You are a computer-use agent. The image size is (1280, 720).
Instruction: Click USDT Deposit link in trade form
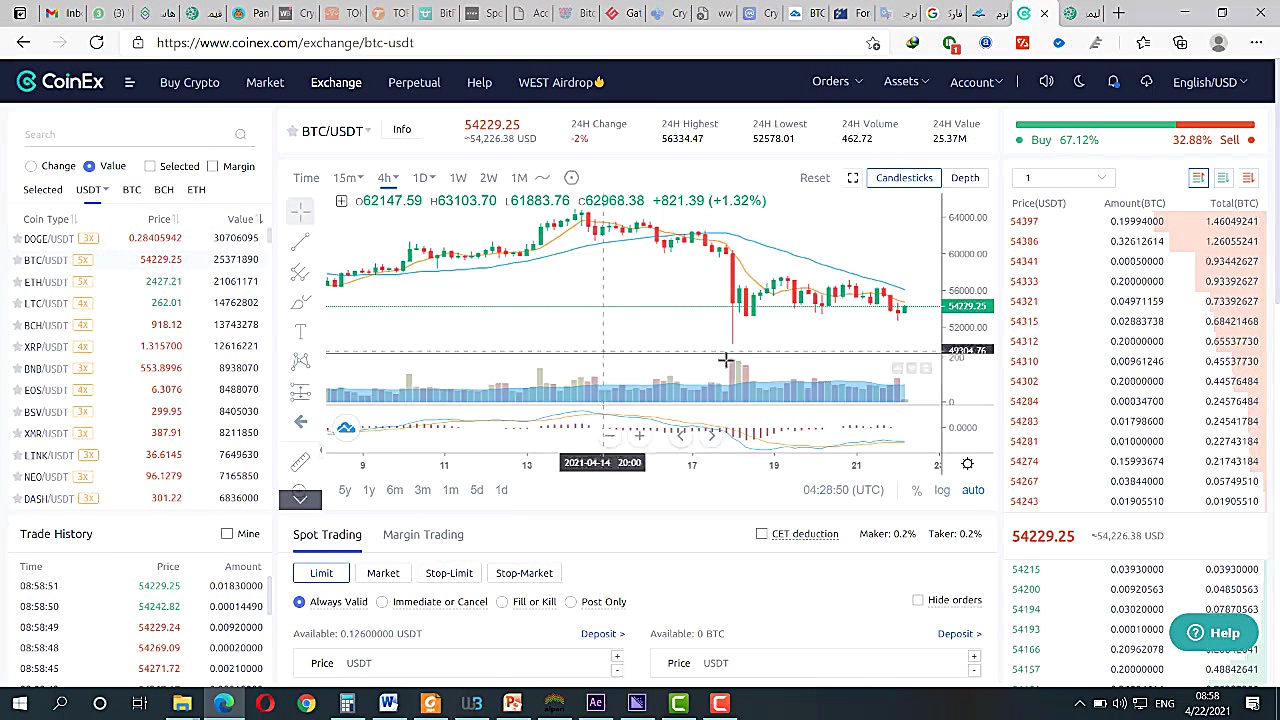[602, 633]
